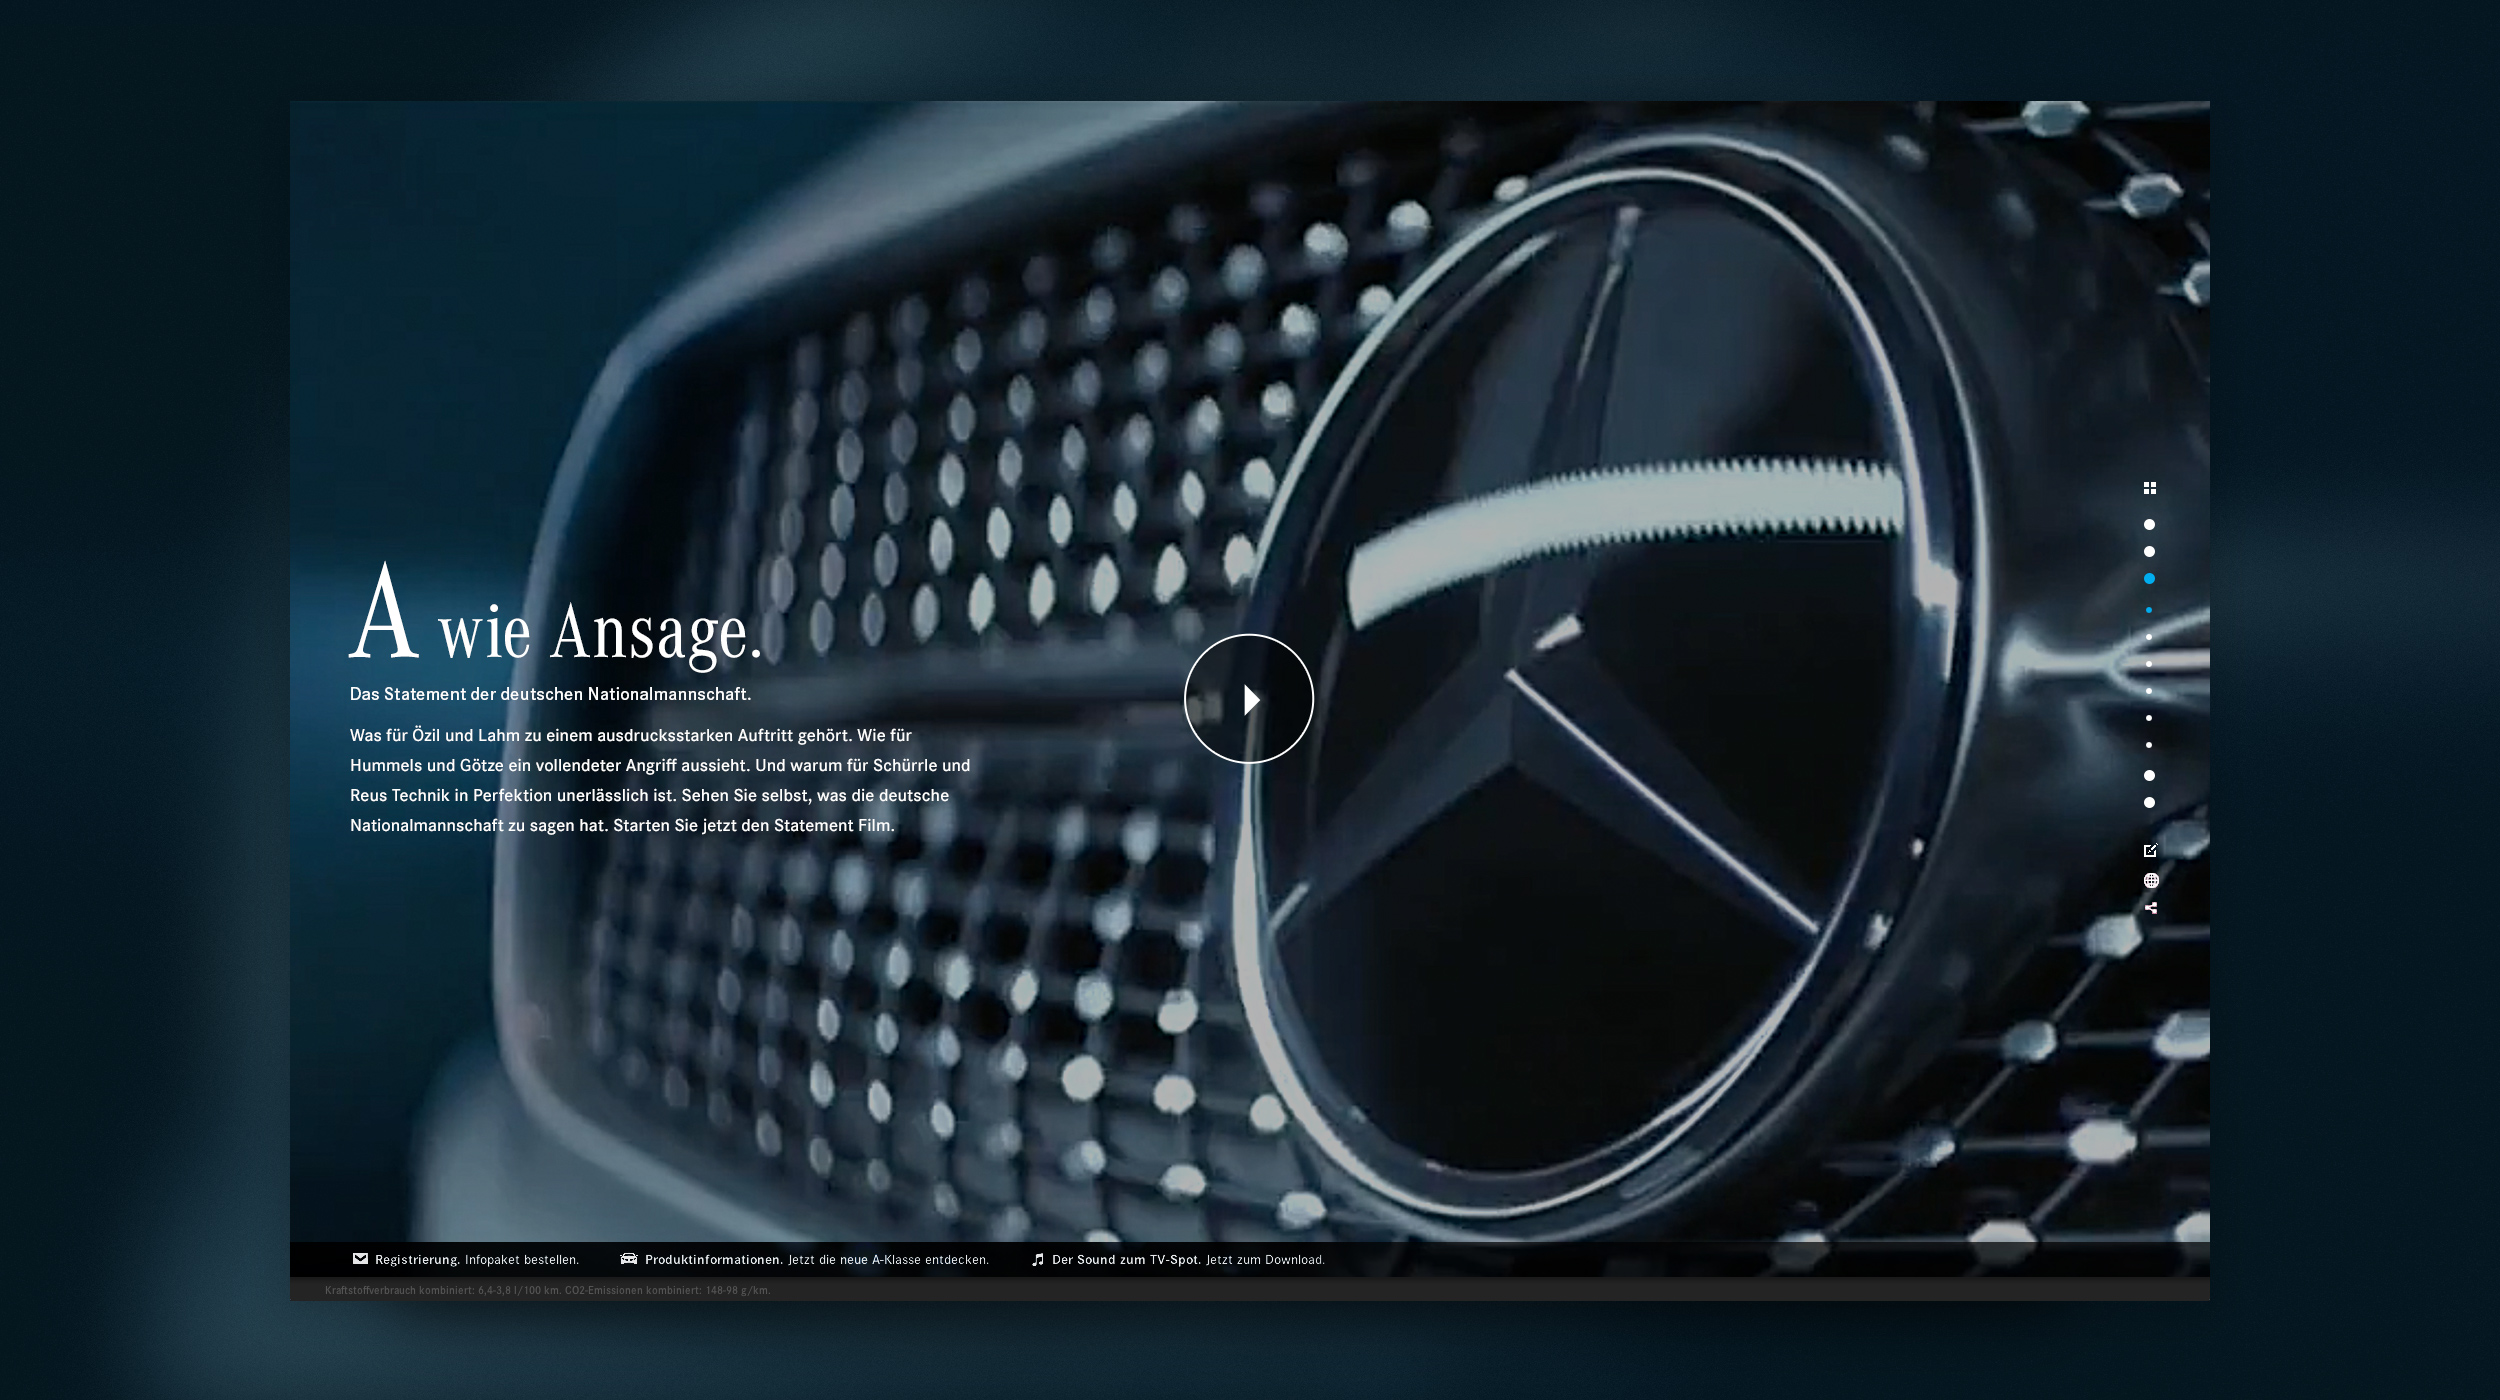
Task: Click the share icon in side navigation
Action: coord(2151,908)
